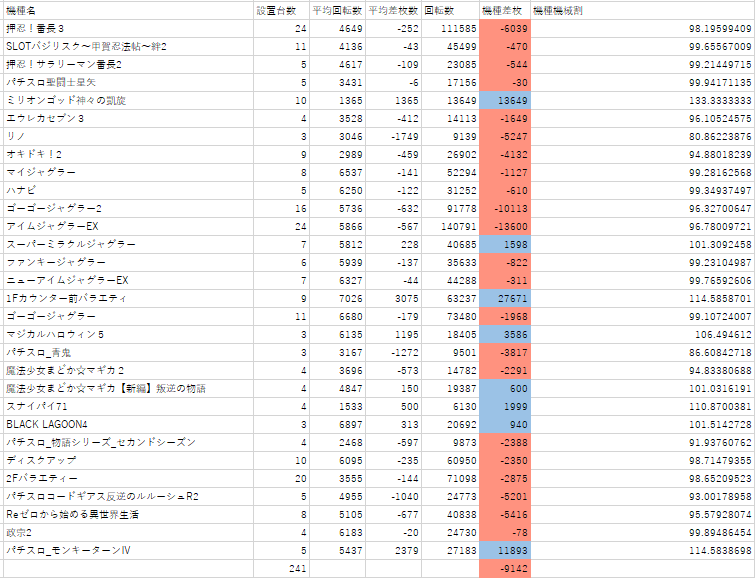
Task: Select the value 80.86223876
Action: (x=642, y=137)
